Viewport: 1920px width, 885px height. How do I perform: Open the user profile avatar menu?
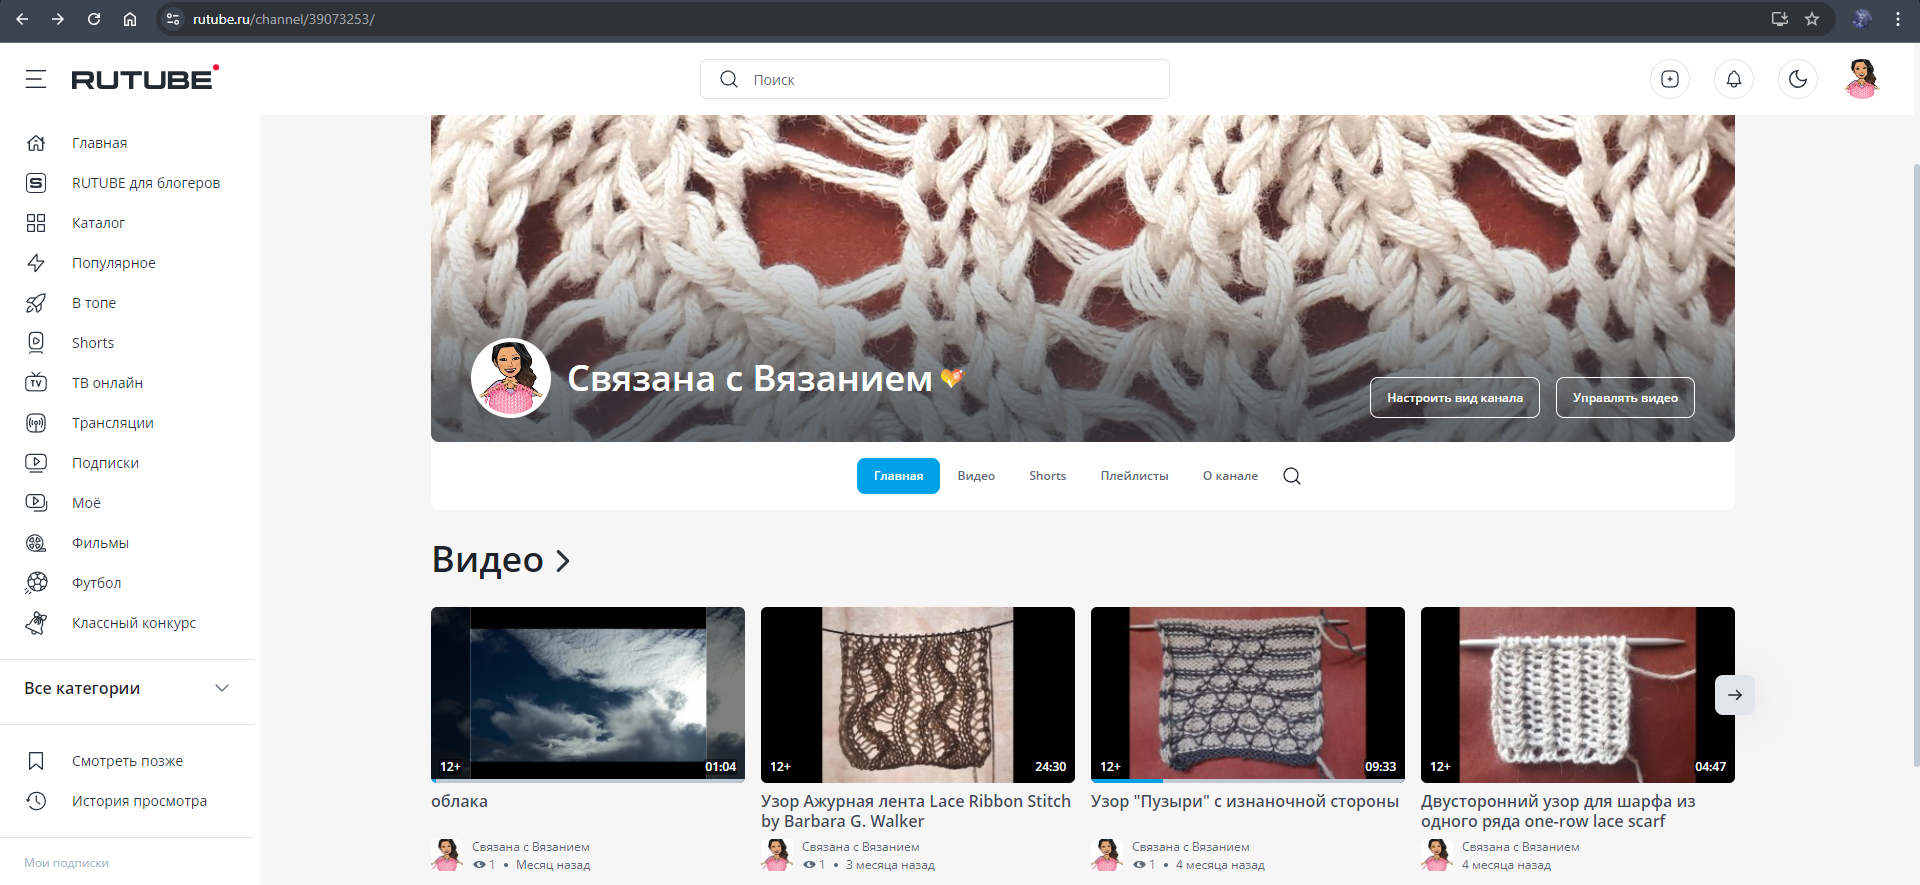(x=1862, y=79)
